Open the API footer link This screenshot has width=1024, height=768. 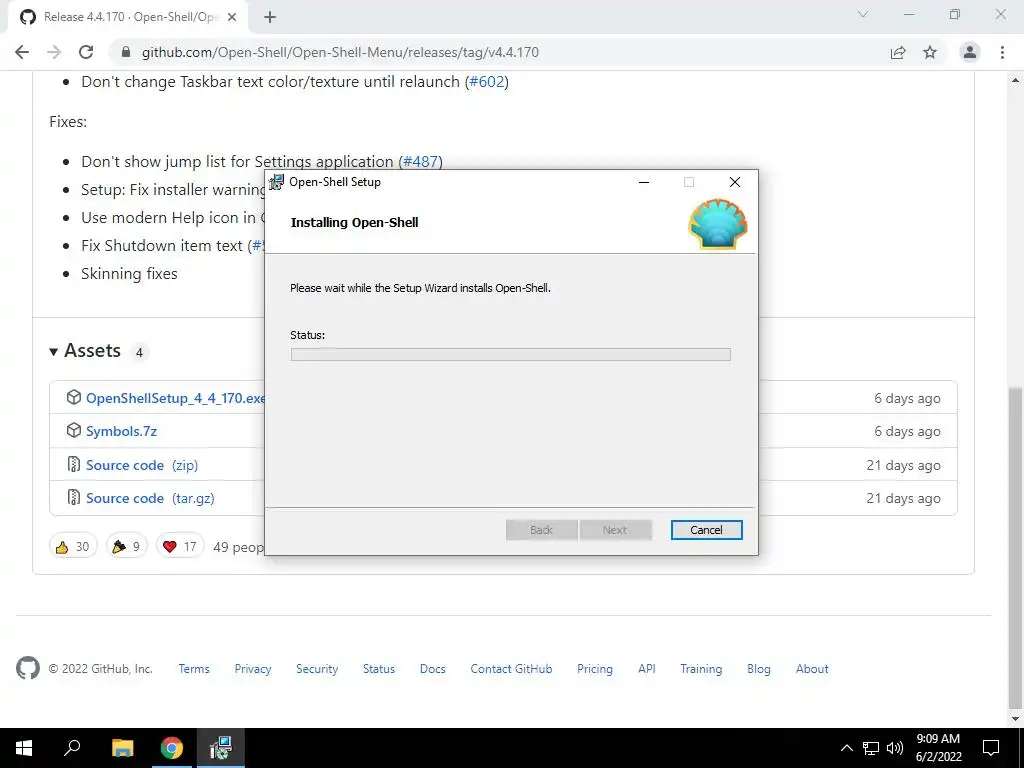[647, 669]
